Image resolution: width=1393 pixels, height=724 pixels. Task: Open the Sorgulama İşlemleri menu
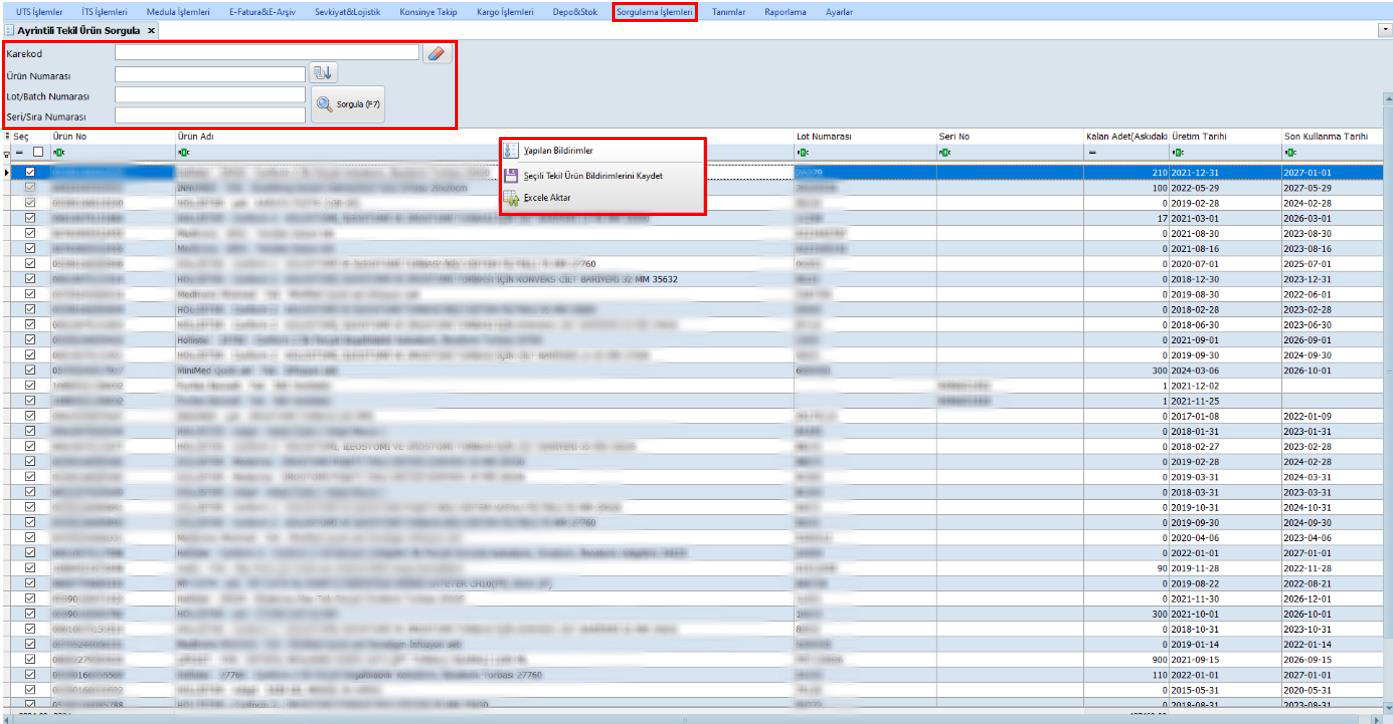click(x=655, y=11)
